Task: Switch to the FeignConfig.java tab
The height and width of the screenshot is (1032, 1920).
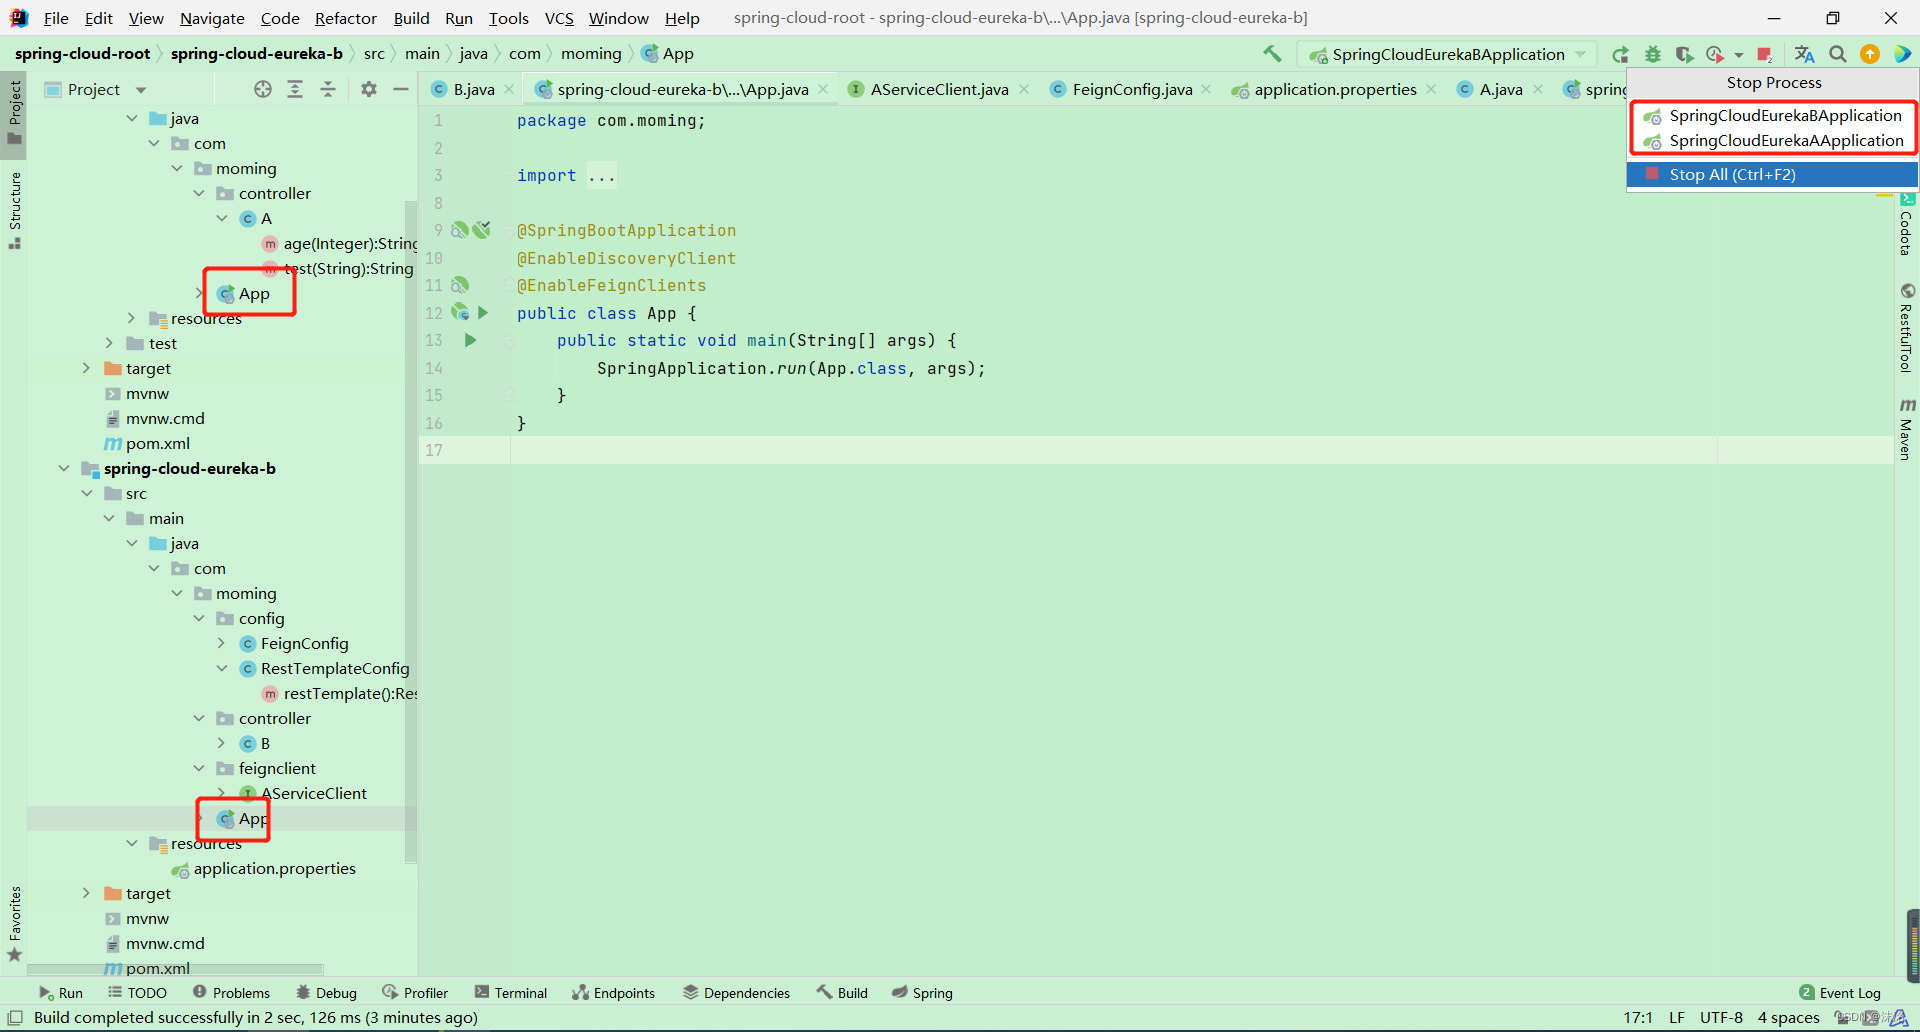Action: [1131, 89]
